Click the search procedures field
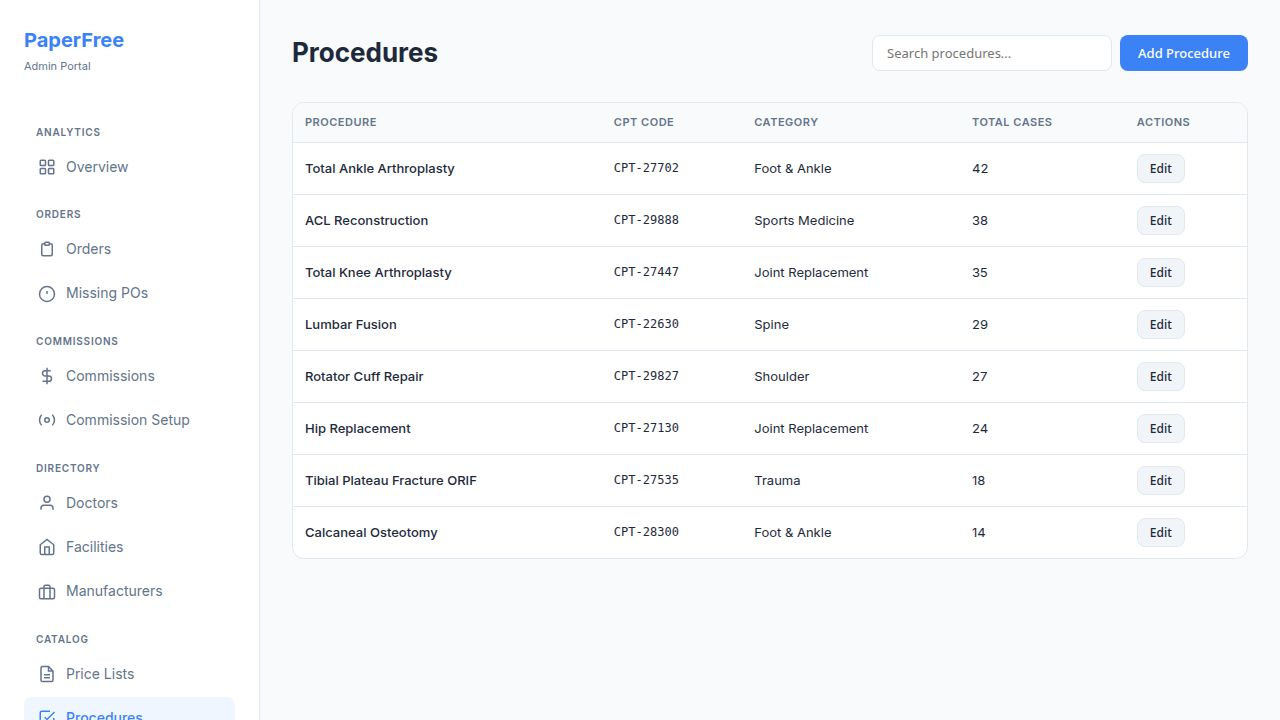This screenshot has width=1280, height=720. coord(991,53)
